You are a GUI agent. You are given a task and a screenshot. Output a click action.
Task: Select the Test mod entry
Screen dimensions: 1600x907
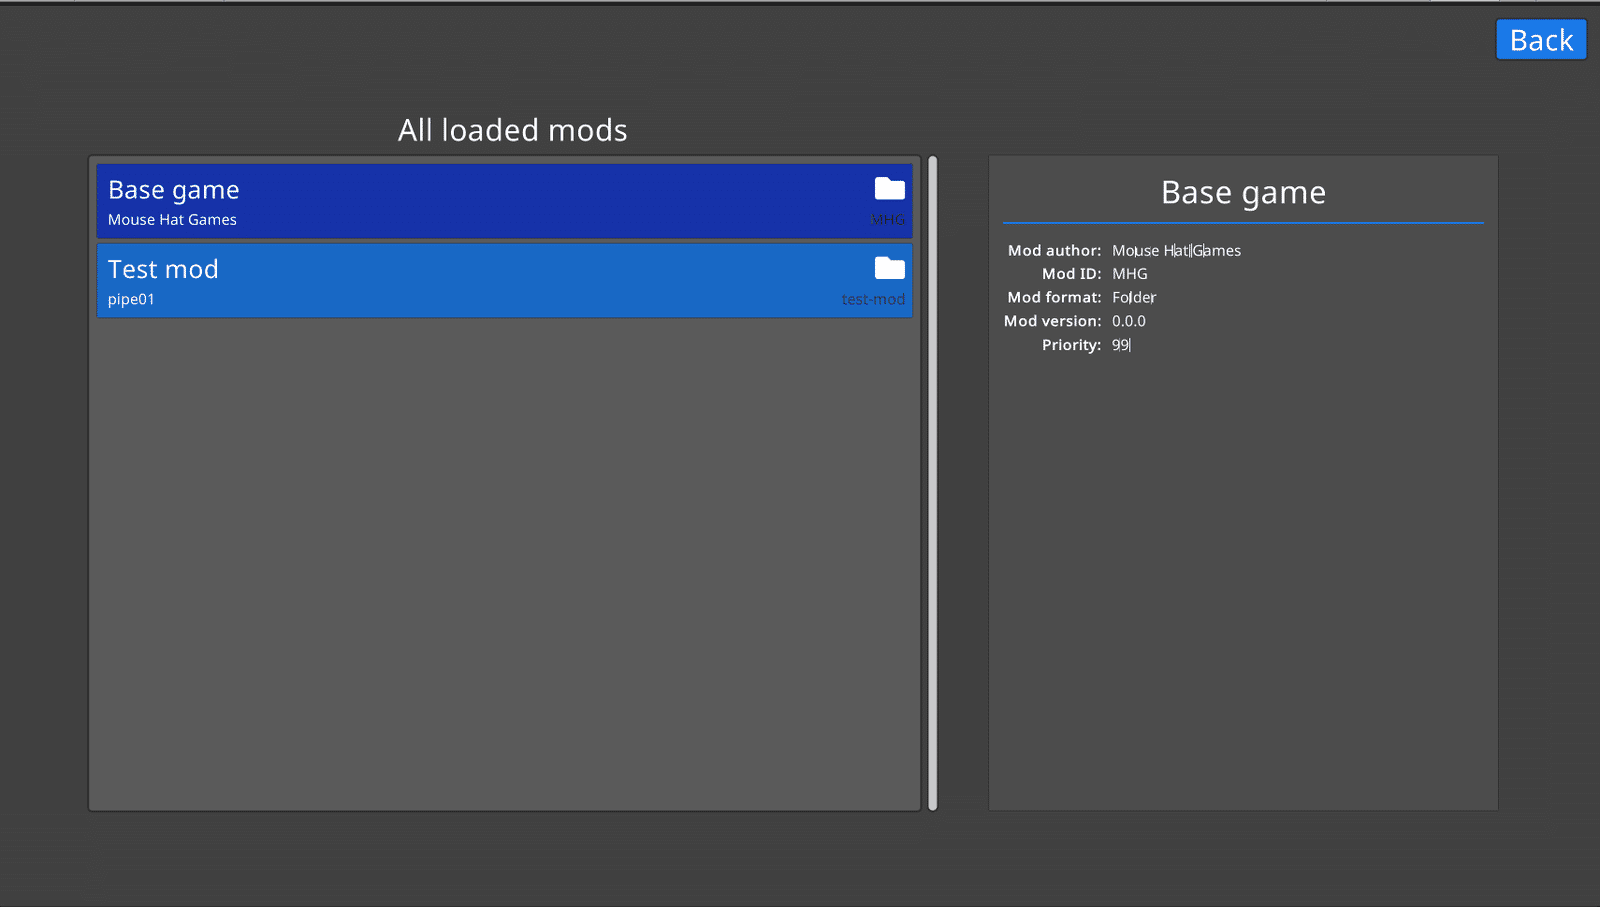504,280
